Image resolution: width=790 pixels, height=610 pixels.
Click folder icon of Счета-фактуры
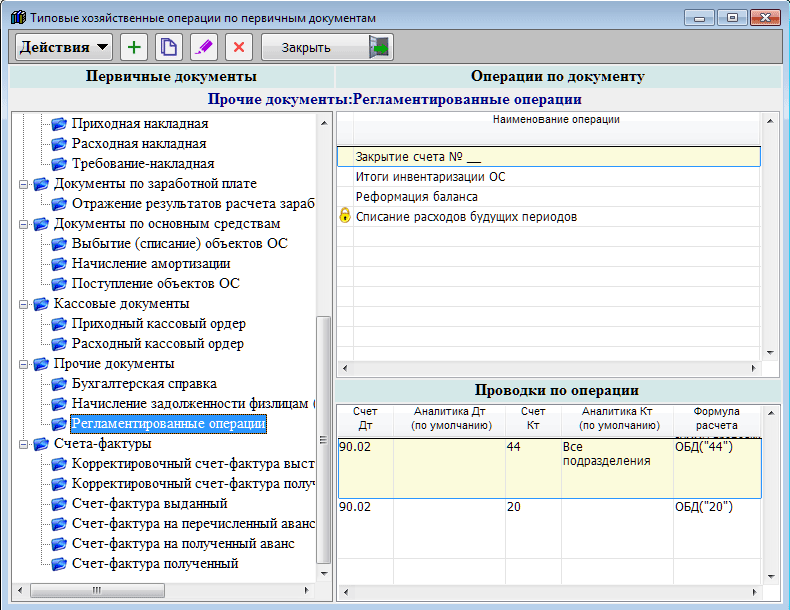41,444
